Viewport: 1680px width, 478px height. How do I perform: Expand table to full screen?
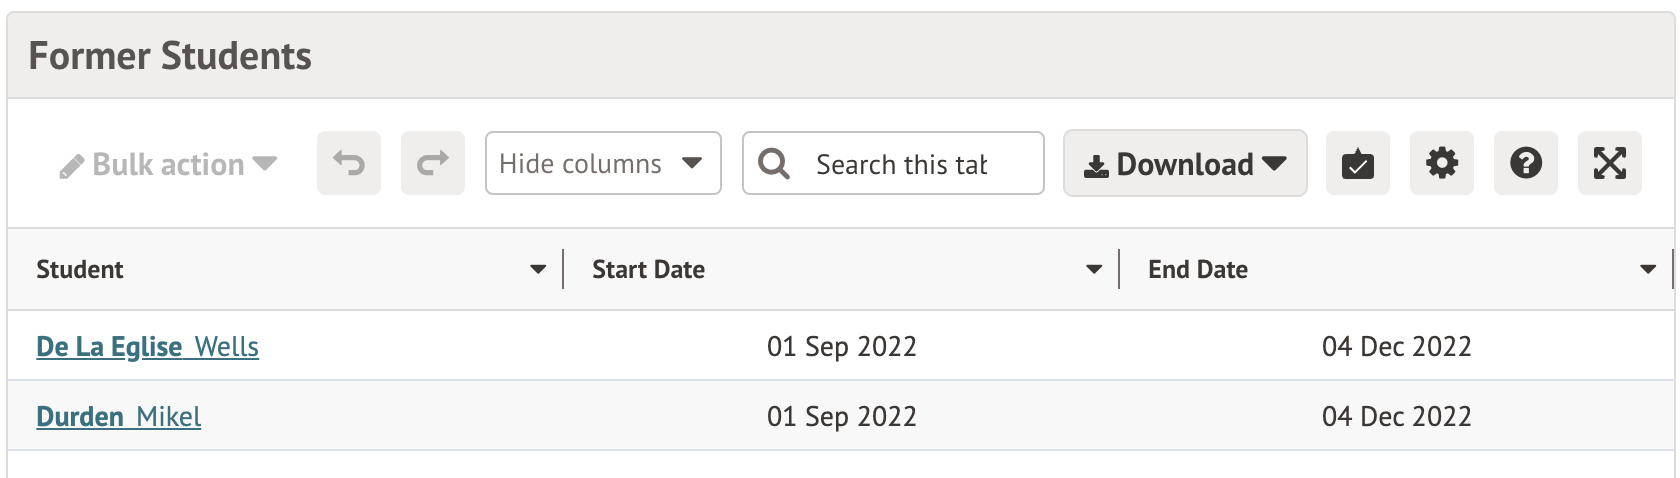coord(1609,163)
